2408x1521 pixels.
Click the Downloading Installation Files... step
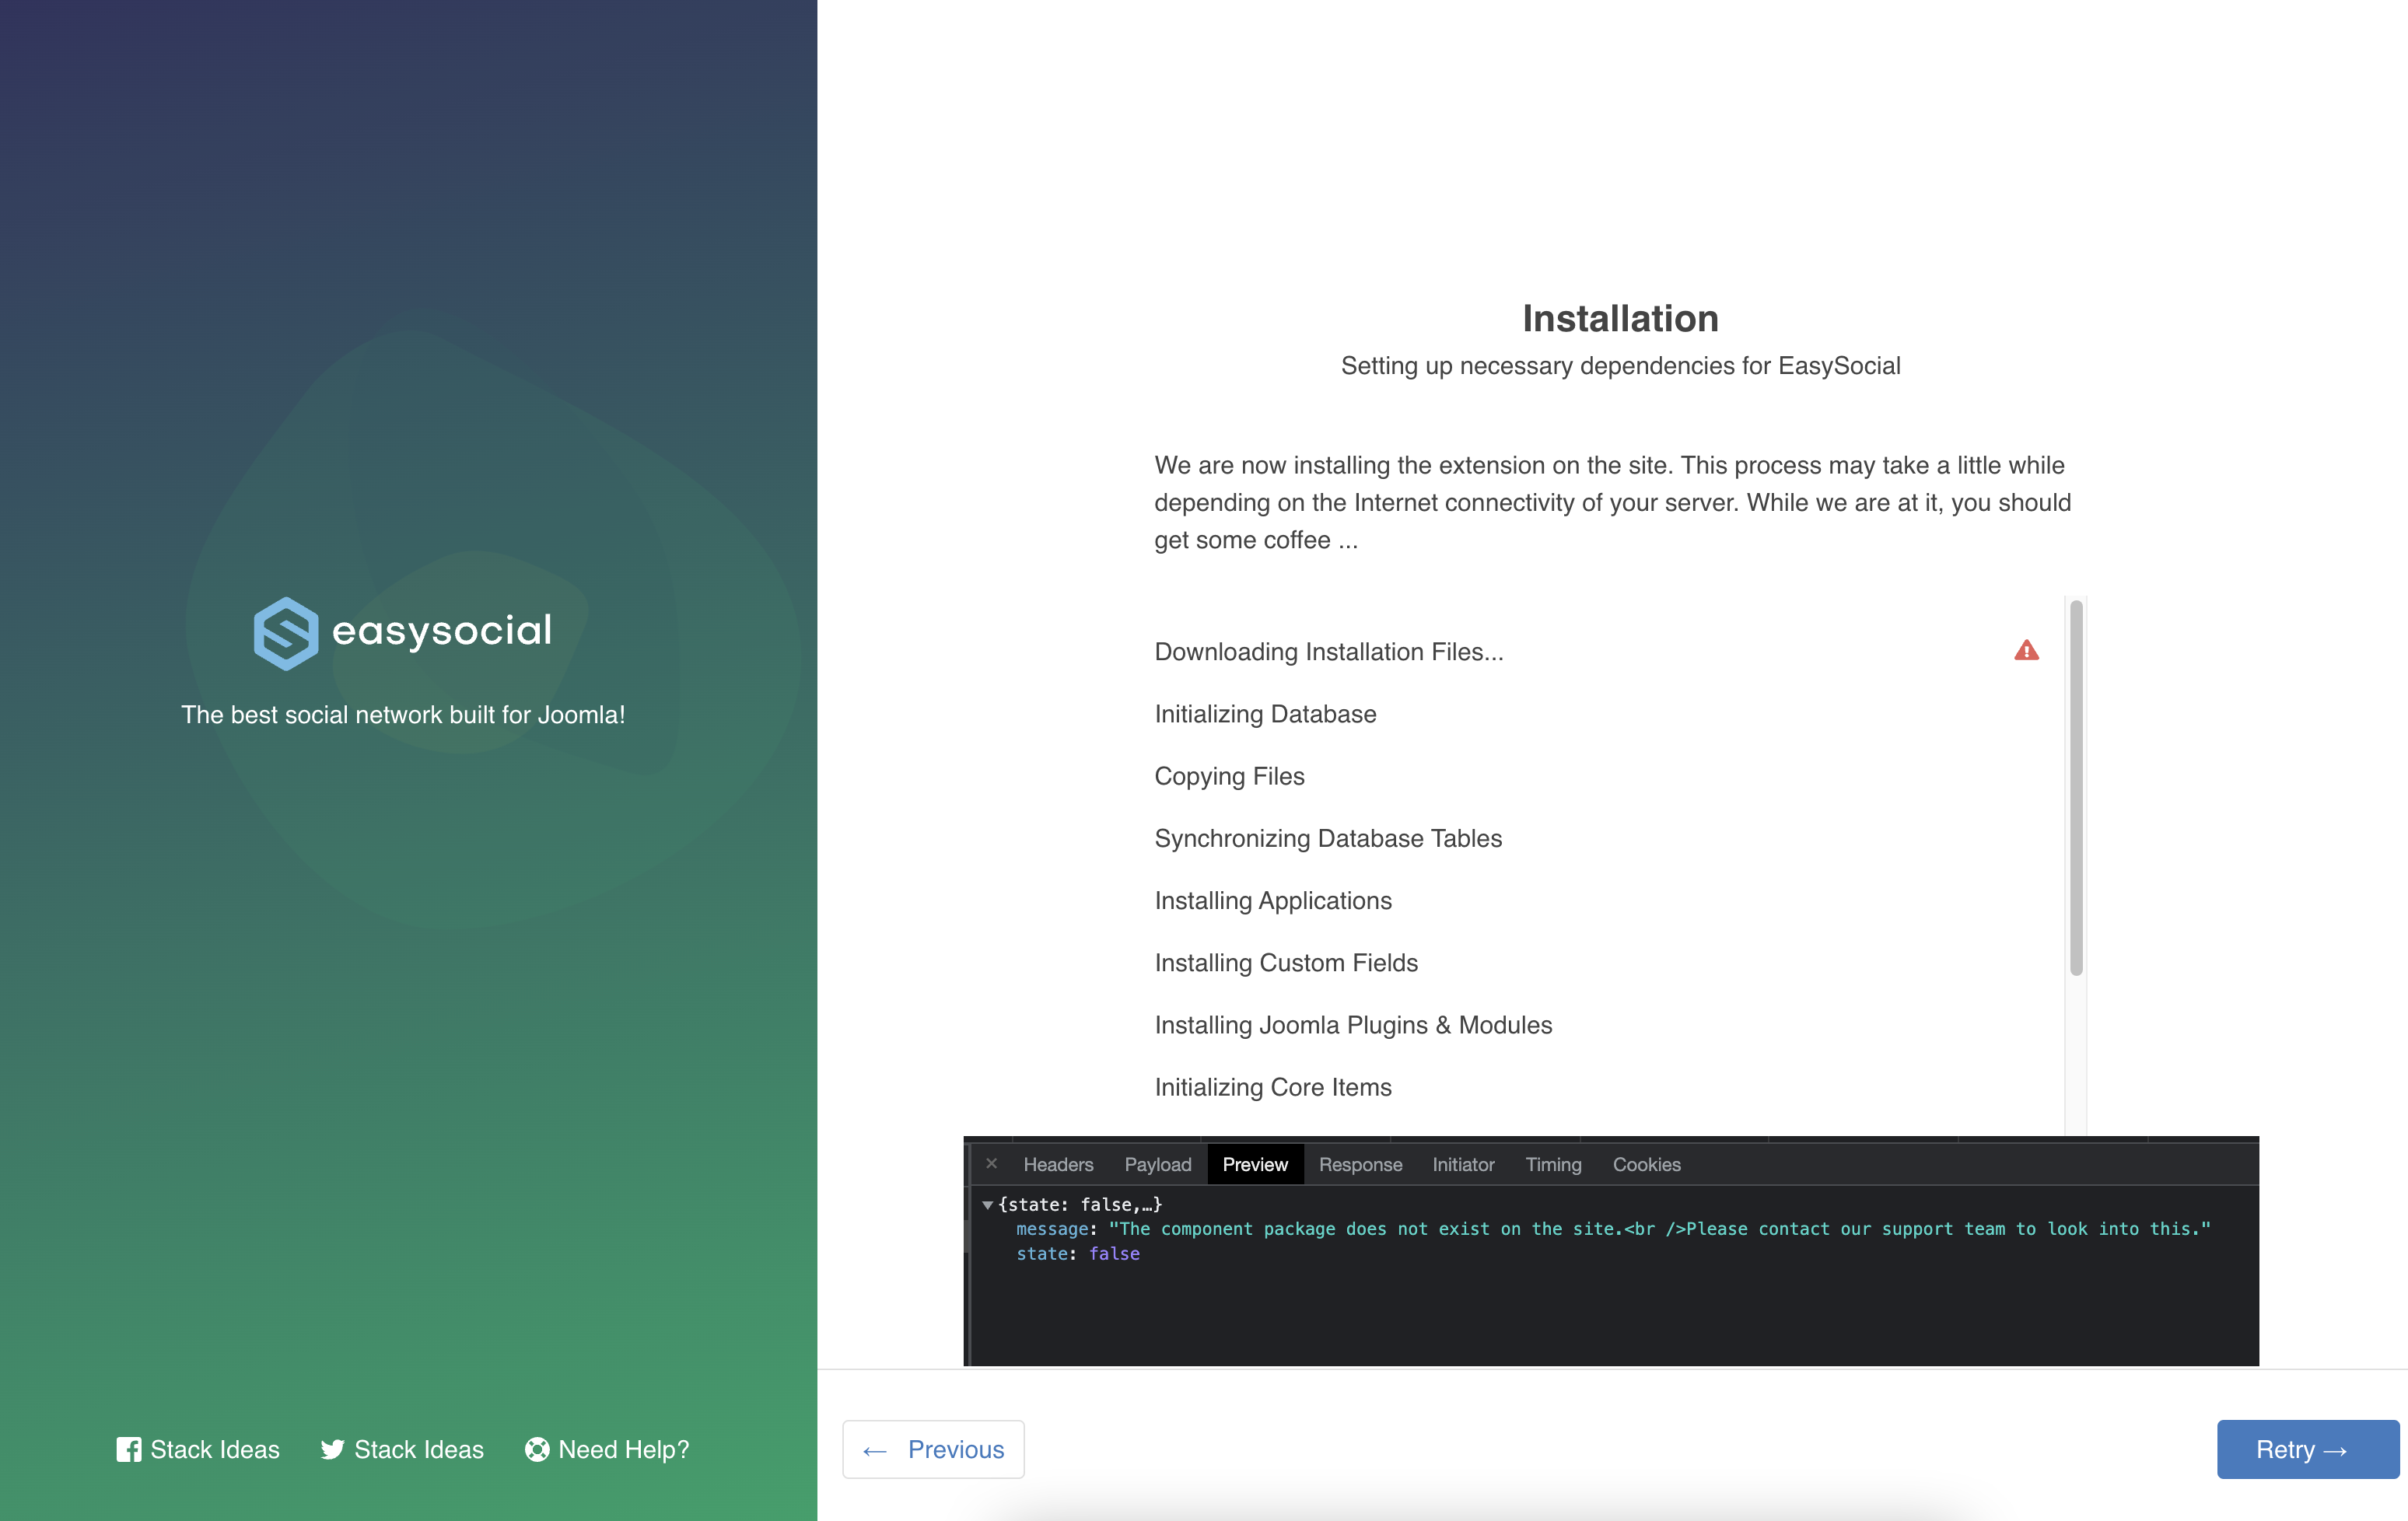(1329, 652)
